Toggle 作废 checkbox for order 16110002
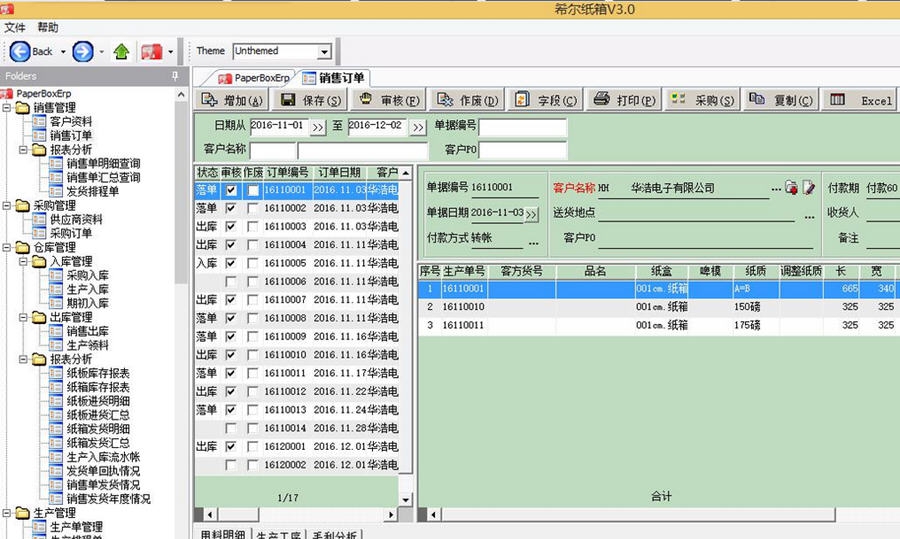Image resolution: width=900 pixels, height=539 pixels. [x=253, y=208]
